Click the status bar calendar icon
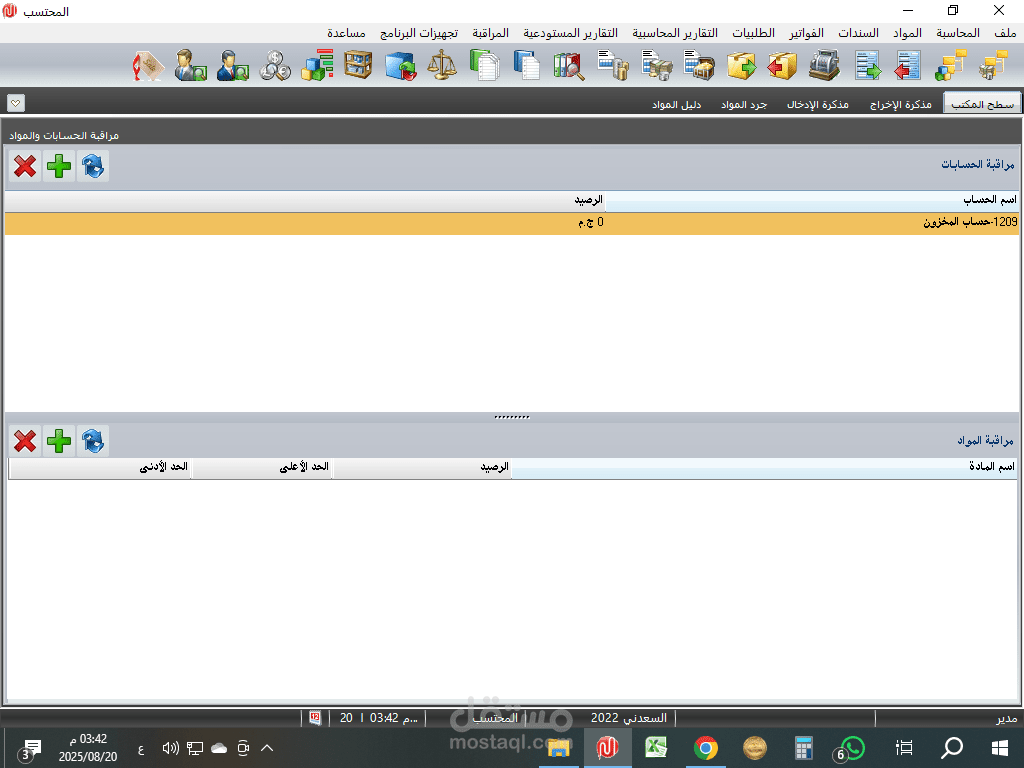 coord(315,718)
